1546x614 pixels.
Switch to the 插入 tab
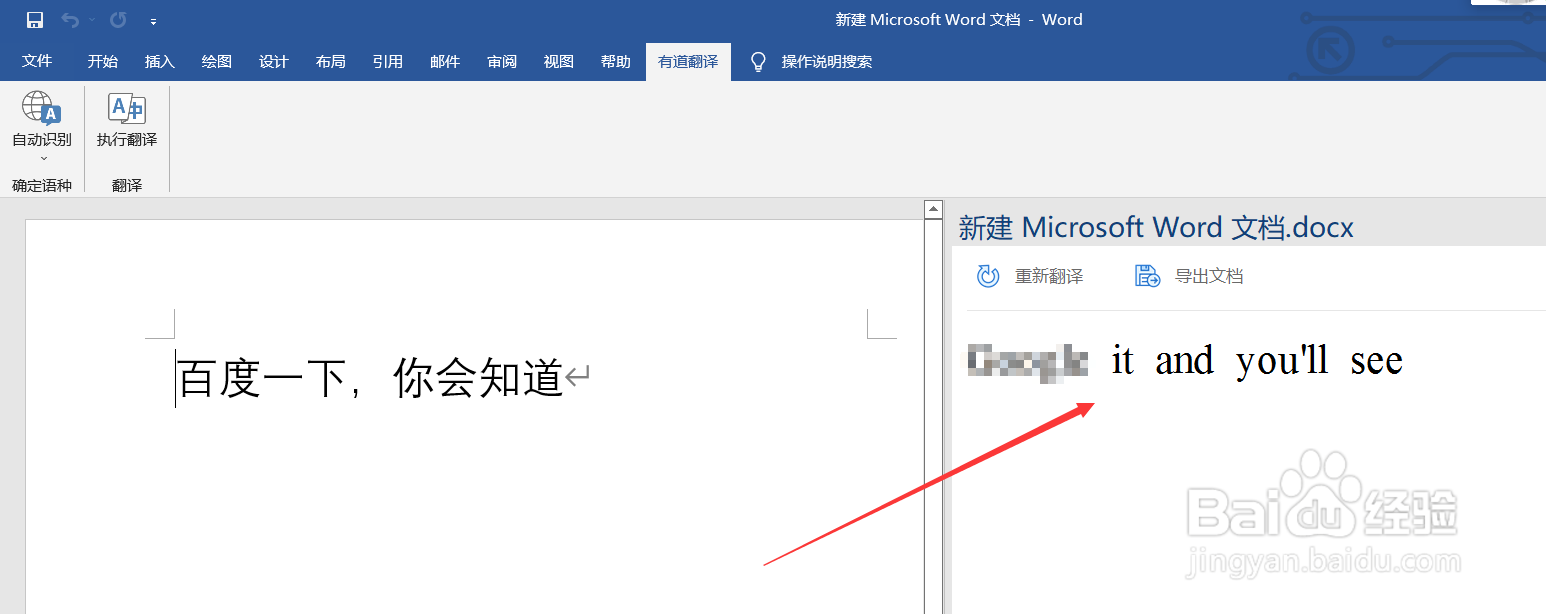click(x=160, y=61)
